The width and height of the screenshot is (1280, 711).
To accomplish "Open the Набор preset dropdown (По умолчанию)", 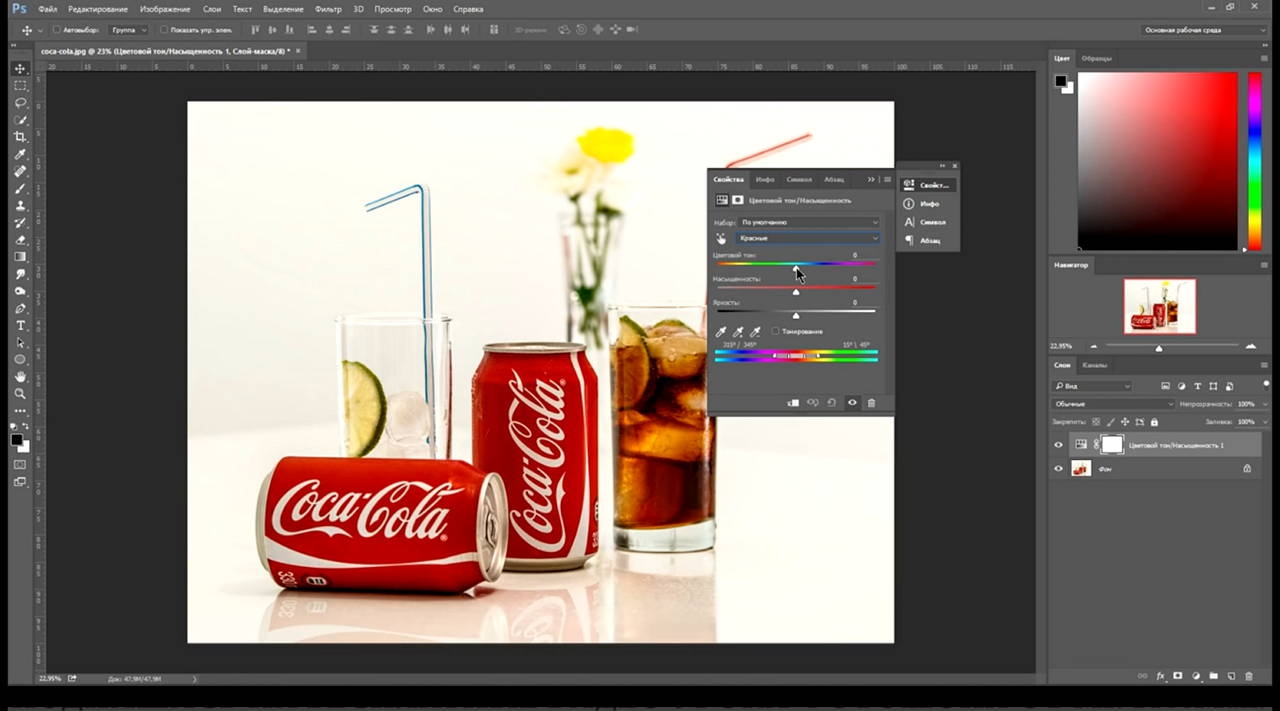I will [808, 222].
